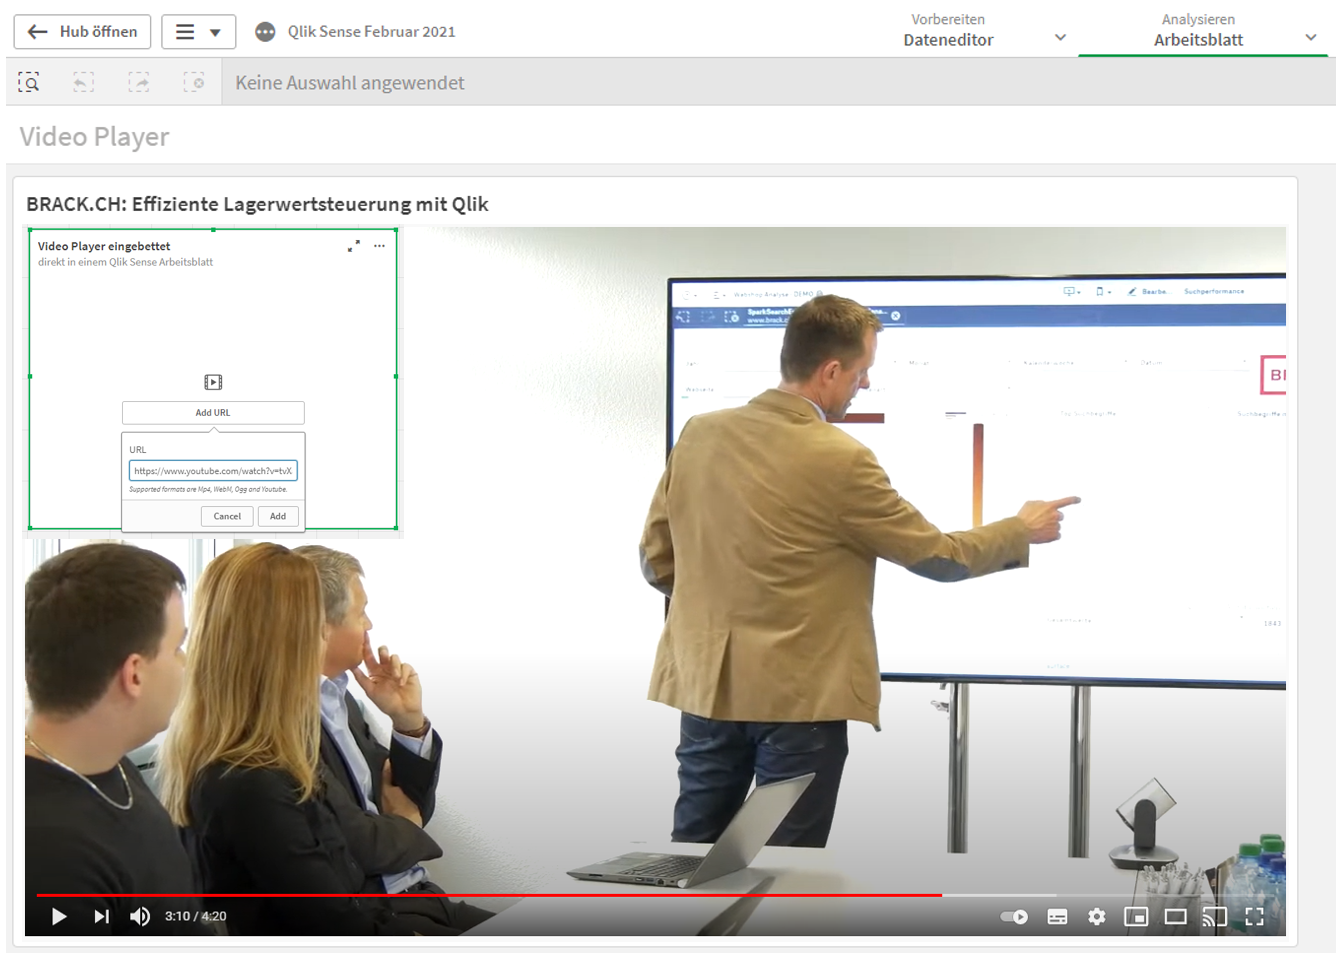Switch to the Vorbereiten Dateneditor tab
The image size is (1341, 953).
(x=948, y=30)
